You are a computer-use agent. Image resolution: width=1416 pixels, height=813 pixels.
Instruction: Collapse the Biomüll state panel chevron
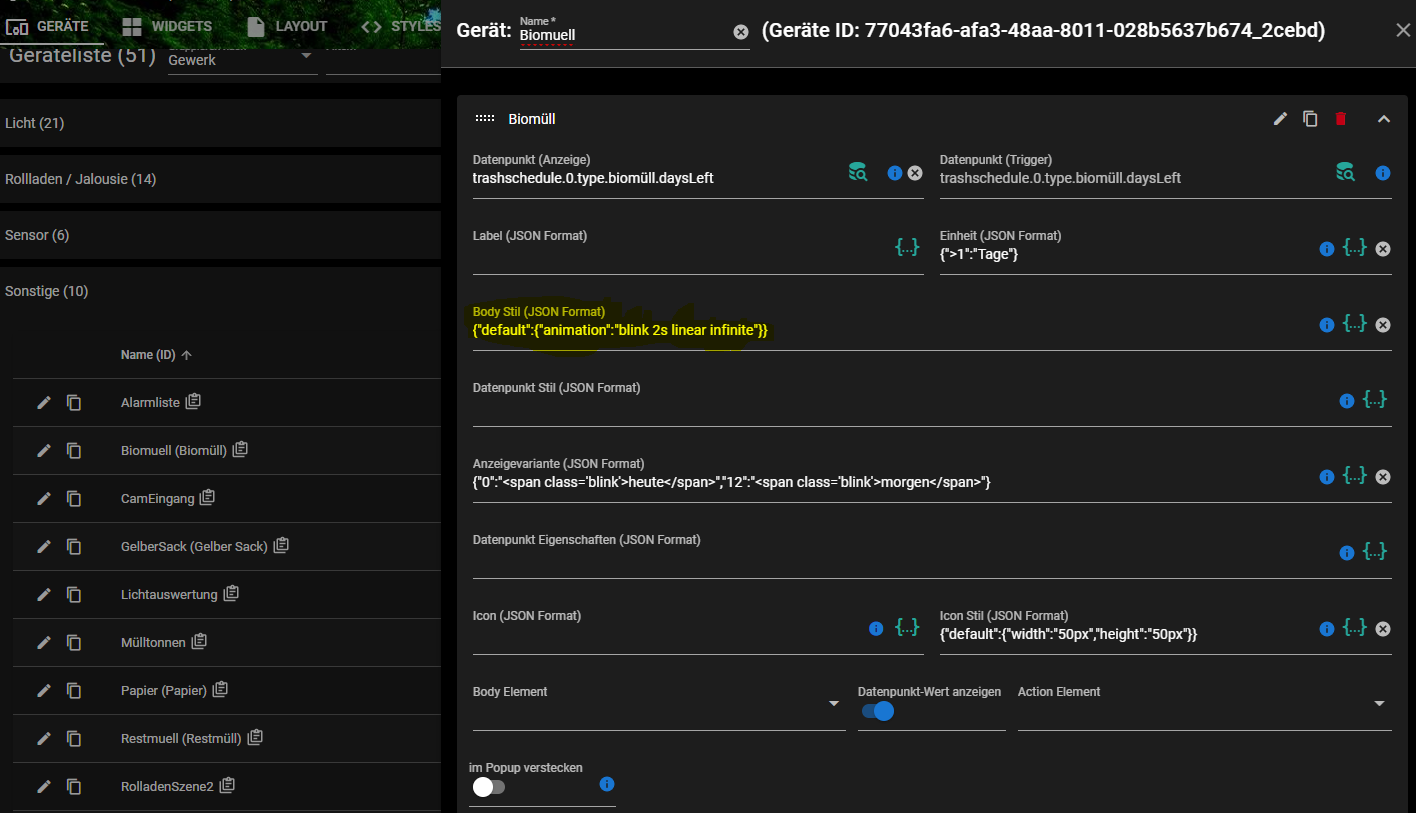[x=1384, y=119]
